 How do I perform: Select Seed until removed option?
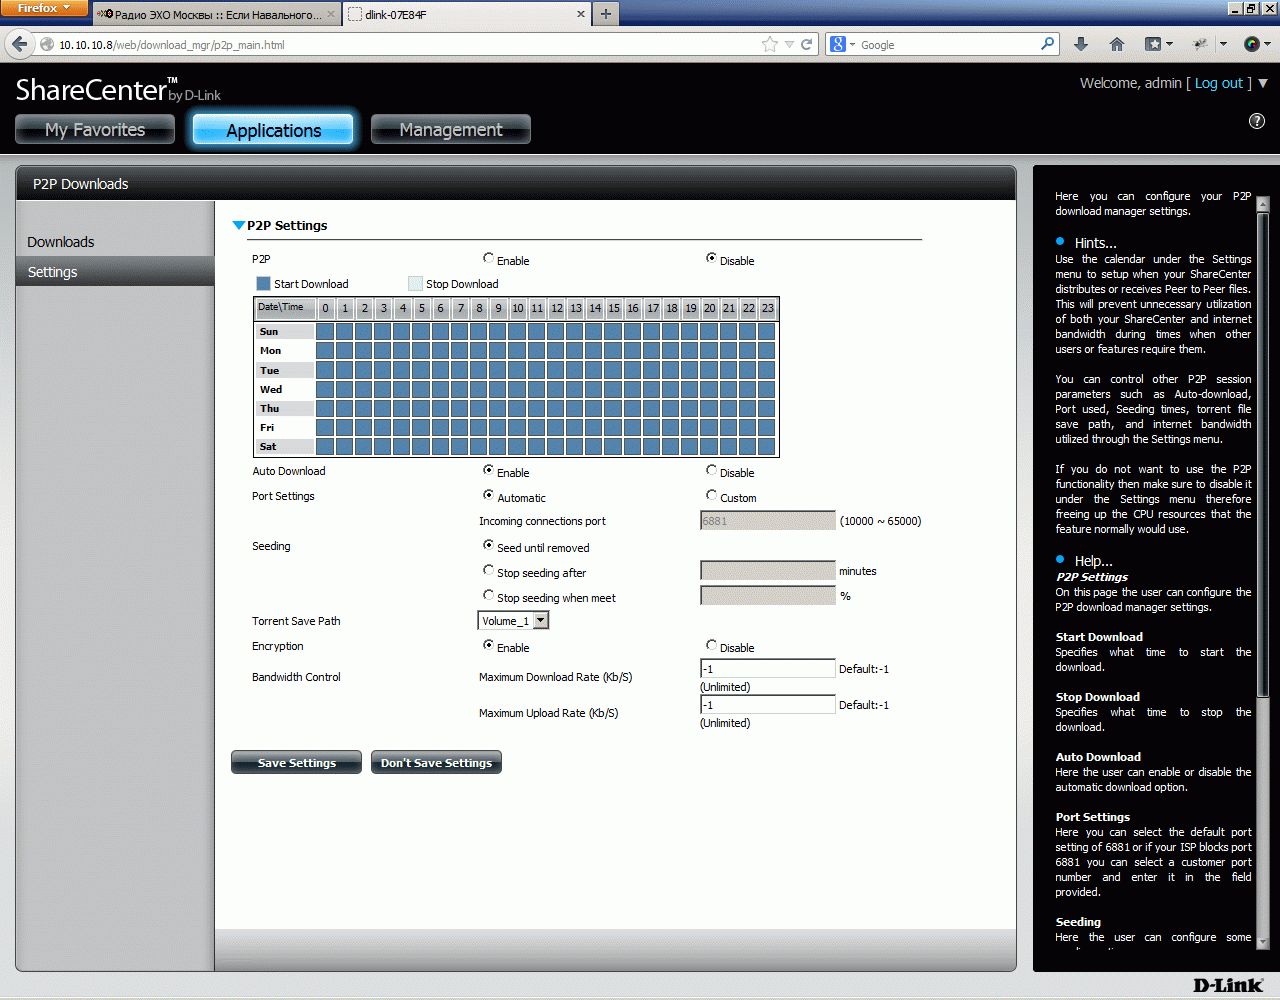[x=488, y=545]
